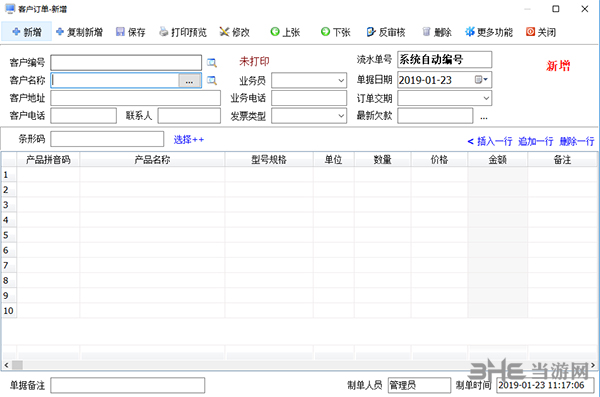Click the 制单人员 field showing 管理员
Viewport: 600px width, 397px height.
(419, 385)
